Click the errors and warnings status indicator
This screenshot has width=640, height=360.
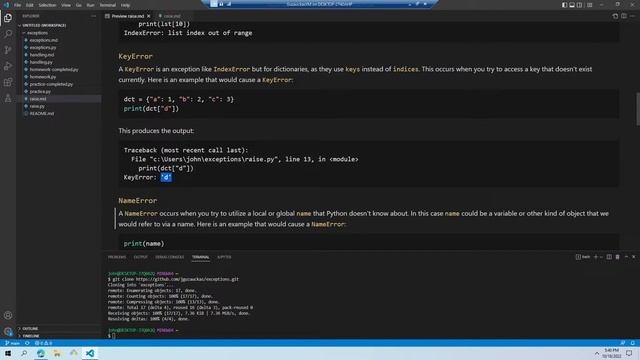pos(43,343)
